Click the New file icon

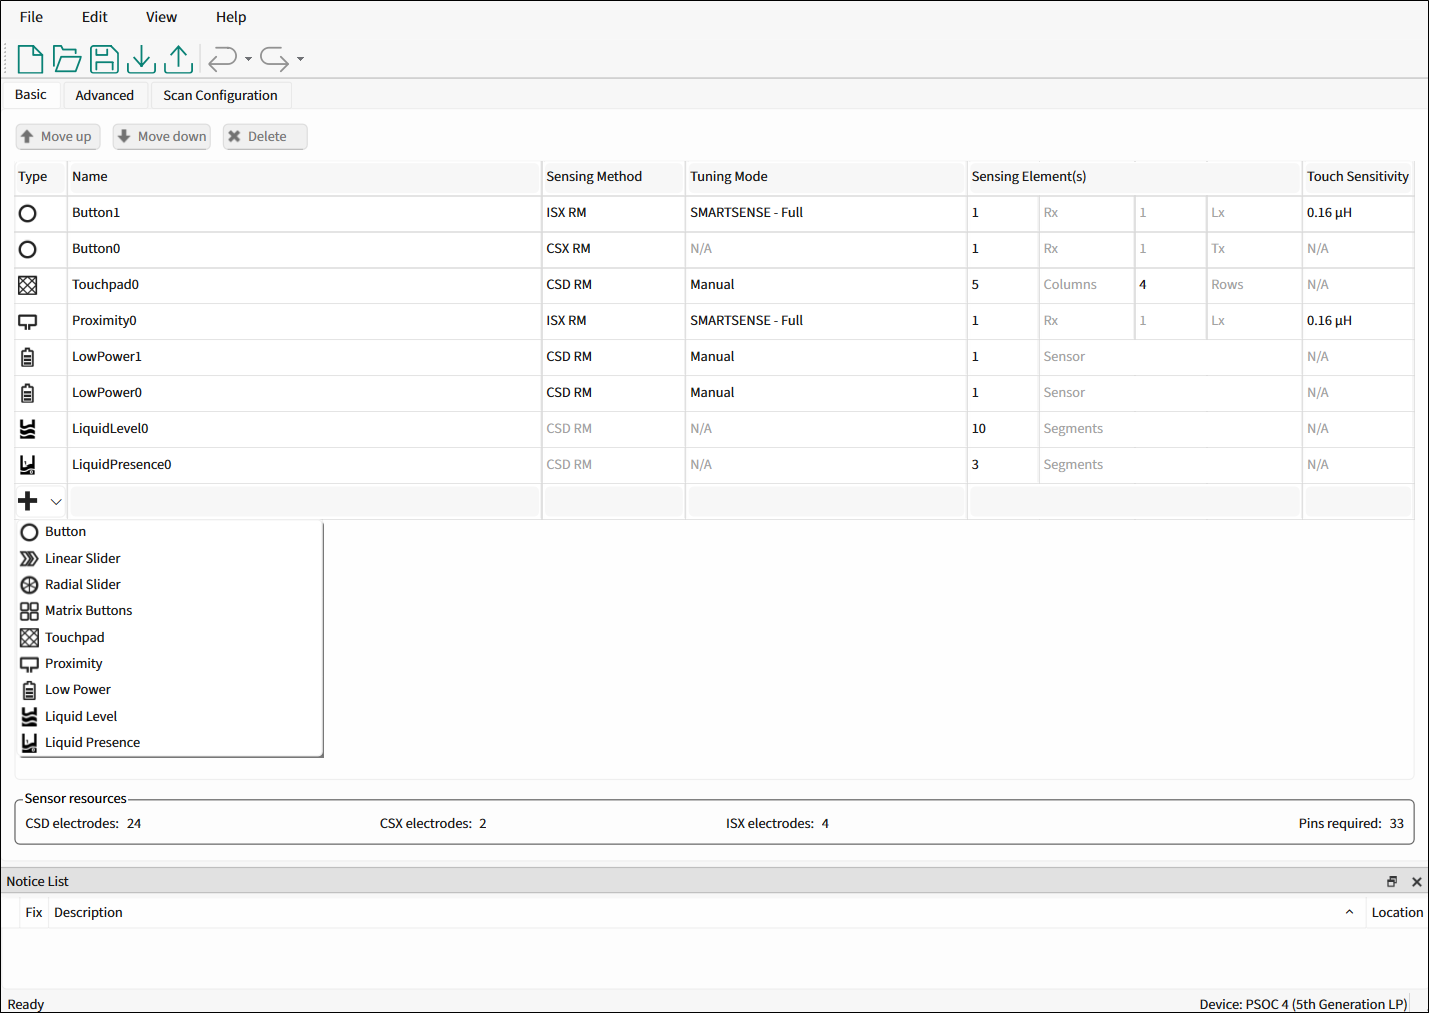click(x=30, y=60)
